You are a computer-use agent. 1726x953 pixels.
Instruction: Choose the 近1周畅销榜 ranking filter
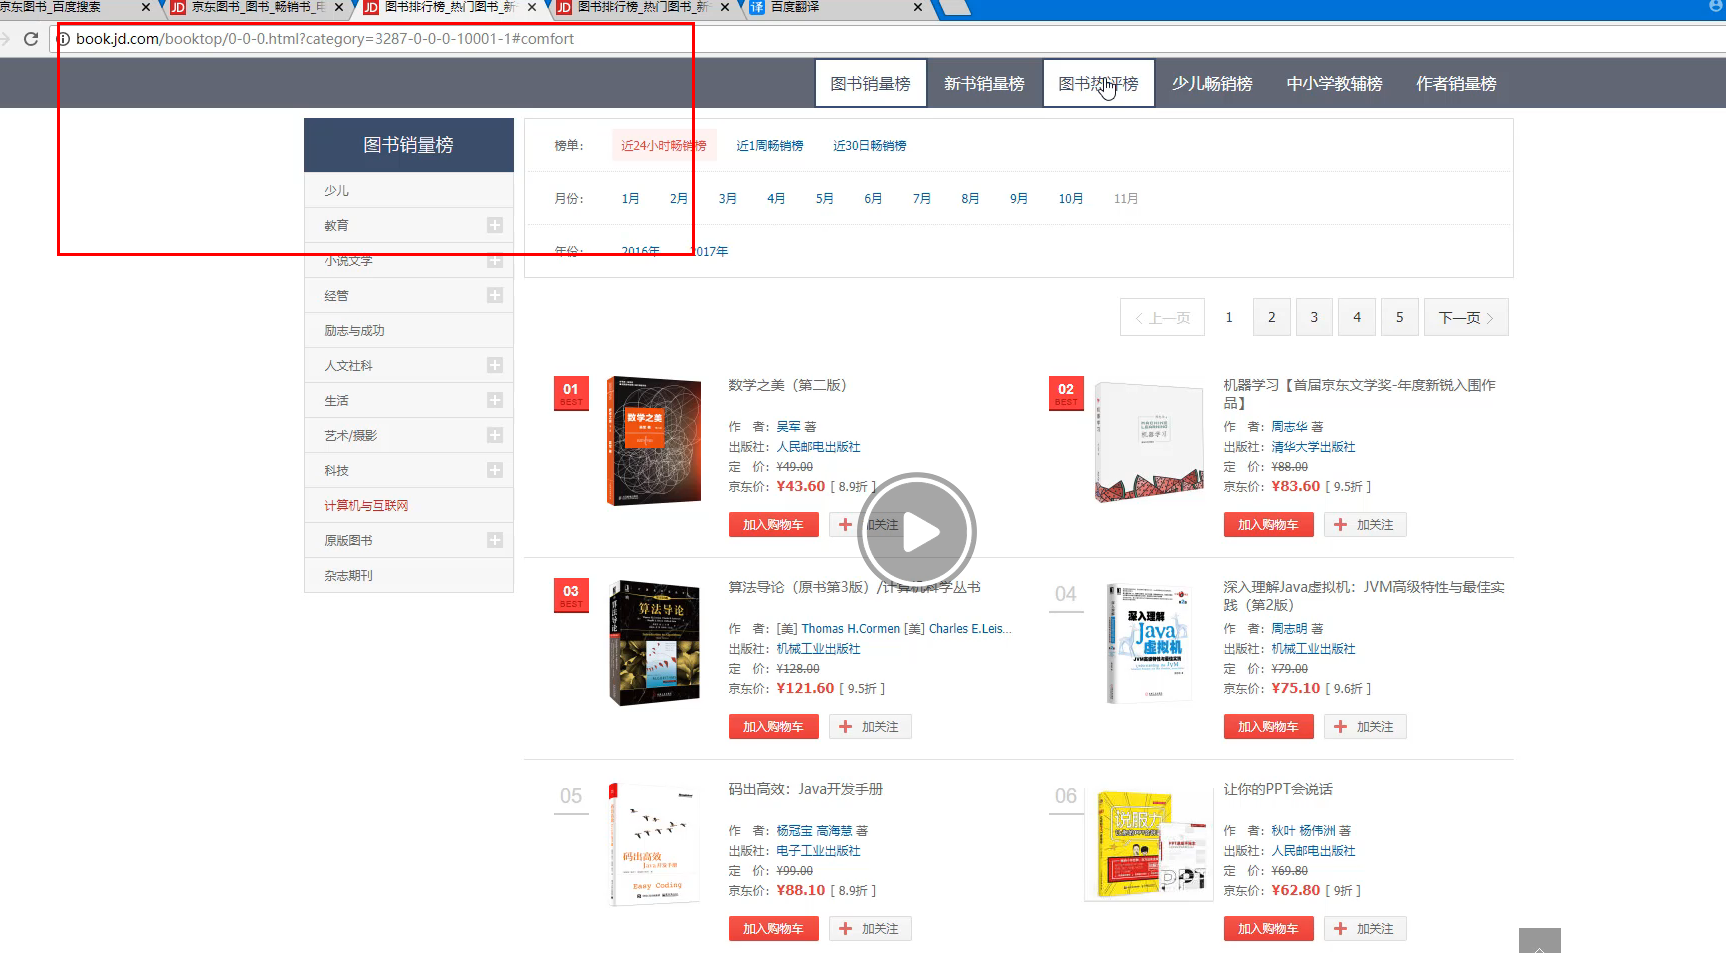coord(770,146)
